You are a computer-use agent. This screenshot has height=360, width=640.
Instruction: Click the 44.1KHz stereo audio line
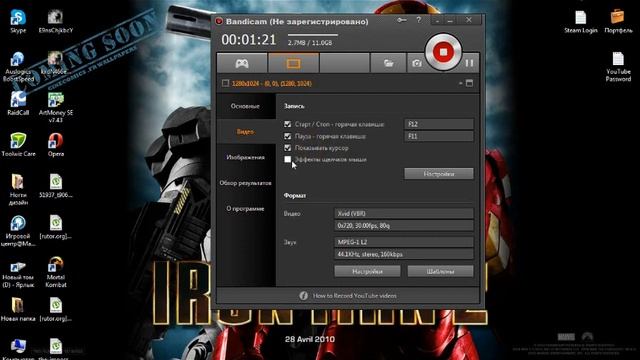[x=404, y=254]
